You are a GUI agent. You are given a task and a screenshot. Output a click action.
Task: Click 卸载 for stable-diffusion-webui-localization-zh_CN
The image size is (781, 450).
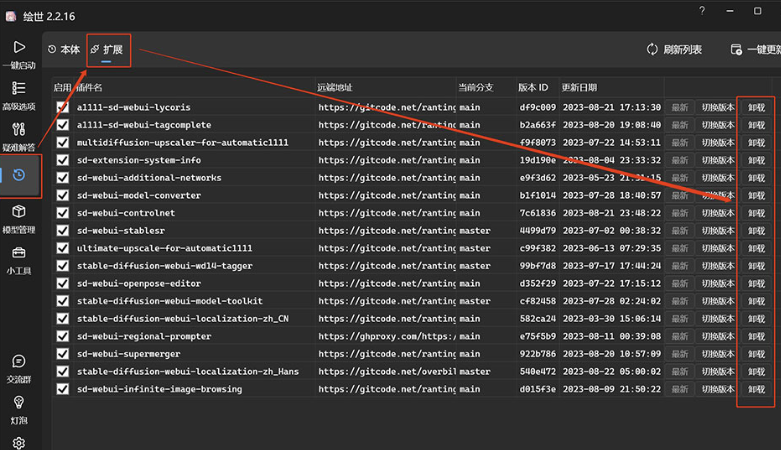point(756,318)
